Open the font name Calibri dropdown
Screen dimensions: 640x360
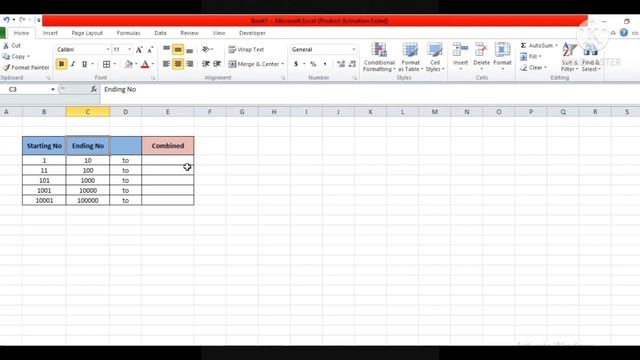click(x=108, y=49)
